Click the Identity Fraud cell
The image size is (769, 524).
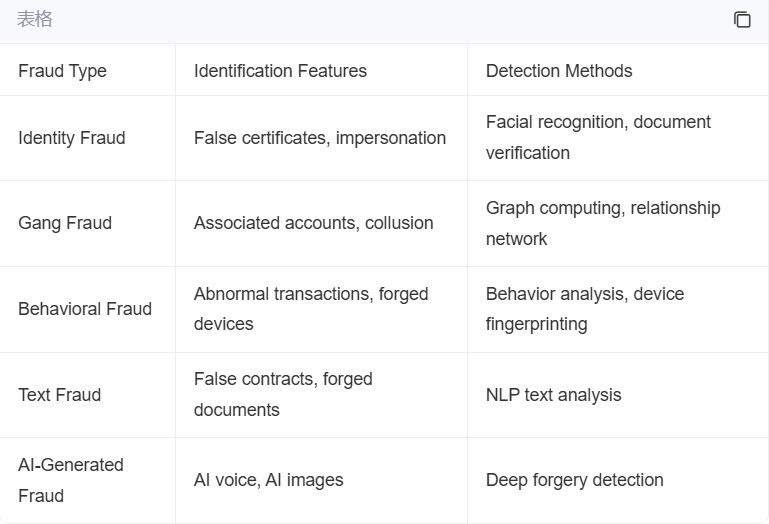coord(87,138)
